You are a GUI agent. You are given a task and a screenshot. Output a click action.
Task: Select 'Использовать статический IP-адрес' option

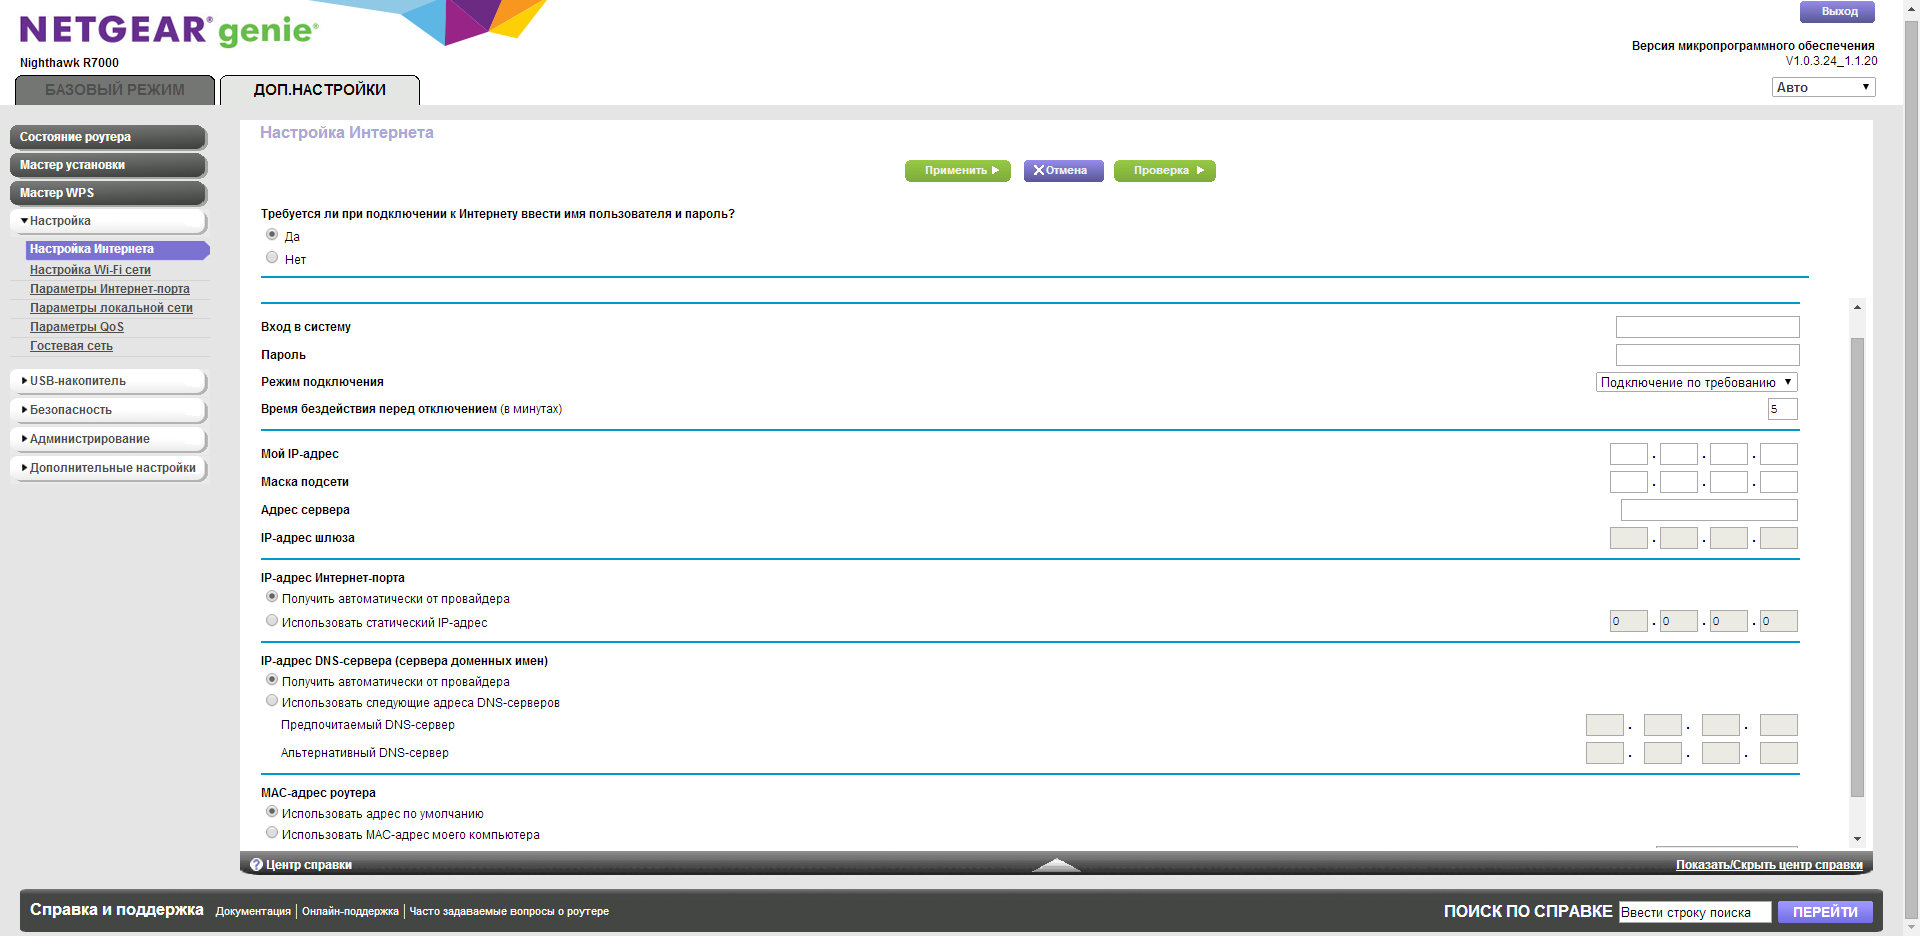[272, 621]
